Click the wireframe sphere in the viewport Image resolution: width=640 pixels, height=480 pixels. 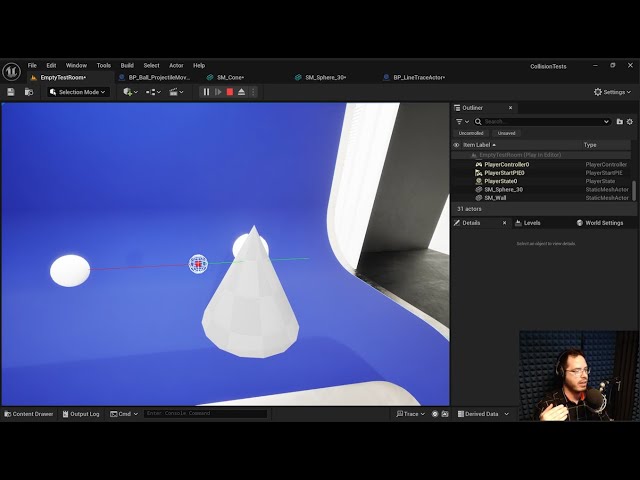tap(198, 264)
